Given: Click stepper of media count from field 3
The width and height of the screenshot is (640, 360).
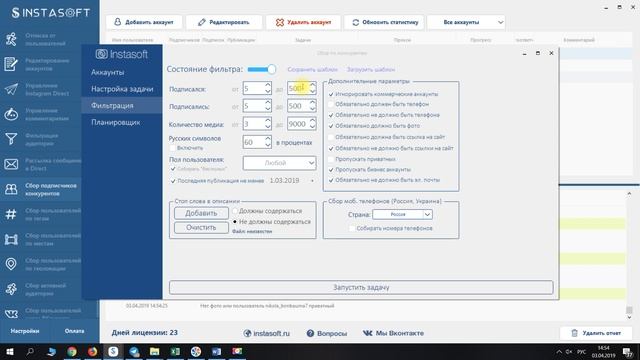Looking at the screenshot, I should click(267, 124).
